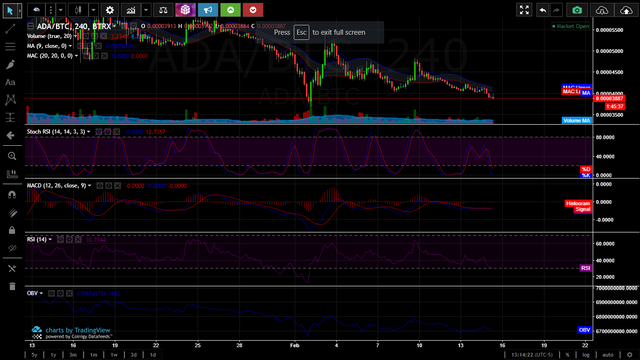Open the horizontal lines pitchfork tool
This screenshot has height=360, width=640.
pos(11,47)
